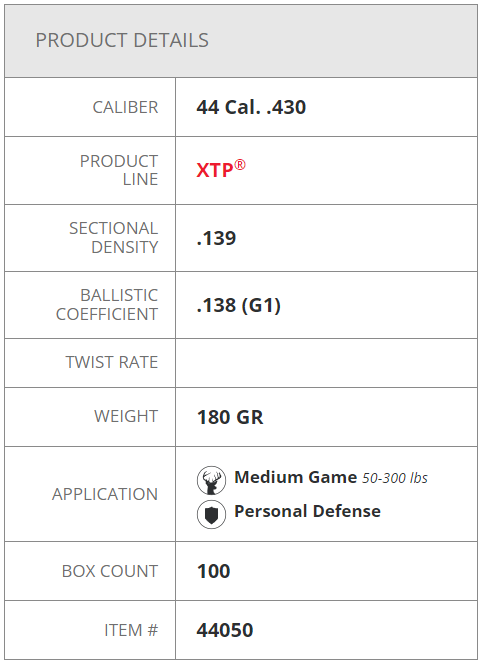Click the BALLISTIC COEFFICIENT row label
The image size is (480, 662).
point(107,305)
